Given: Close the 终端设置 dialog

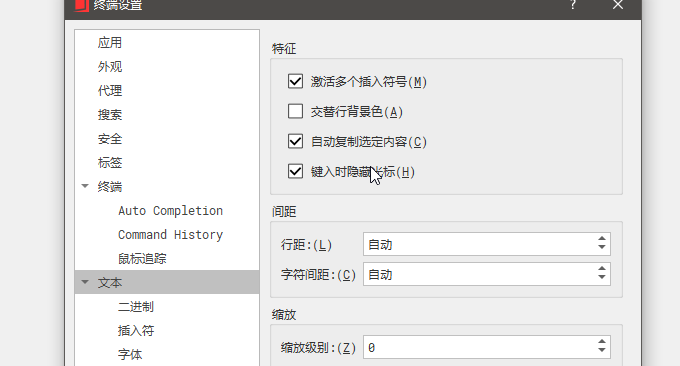Looking at the screenshot, I should (618, 5).
